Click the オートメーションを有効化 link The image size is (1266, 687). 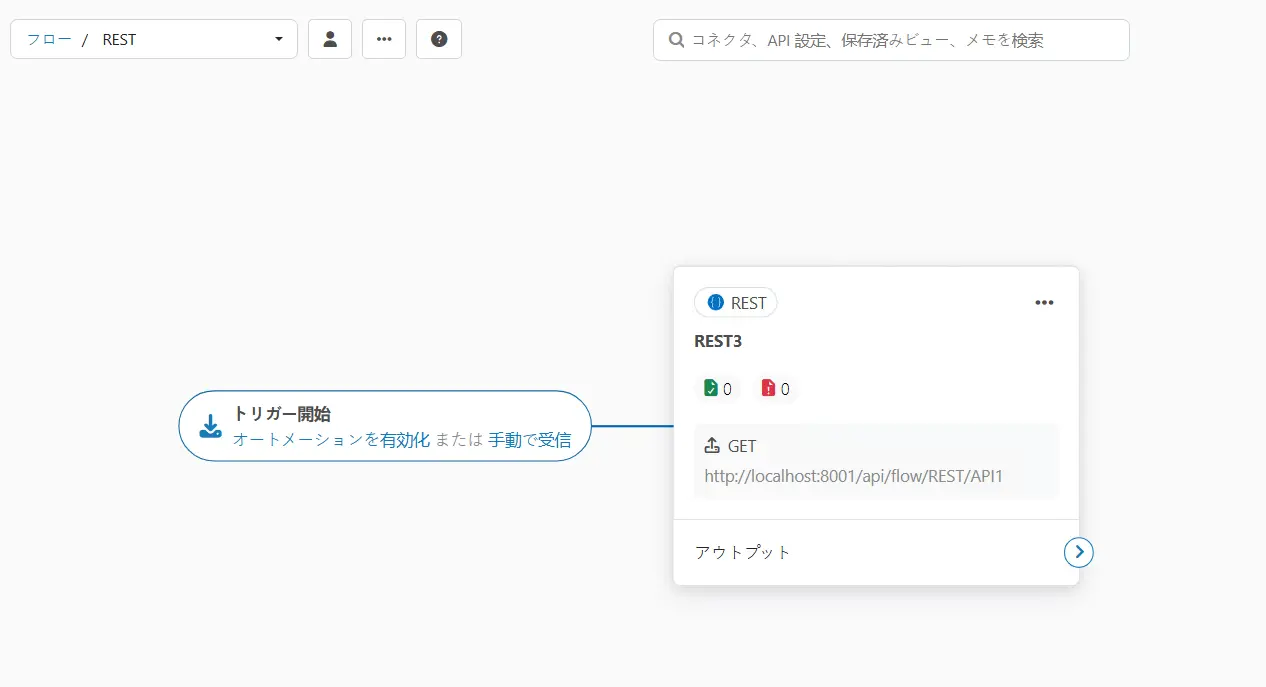pos(331,440)
